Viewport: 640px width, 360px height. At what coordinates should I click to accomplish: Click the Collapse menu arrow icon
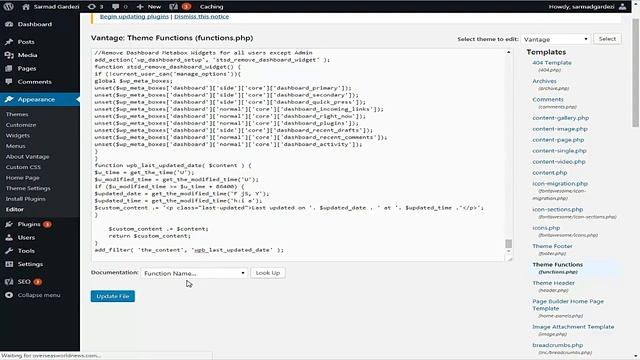9,295
